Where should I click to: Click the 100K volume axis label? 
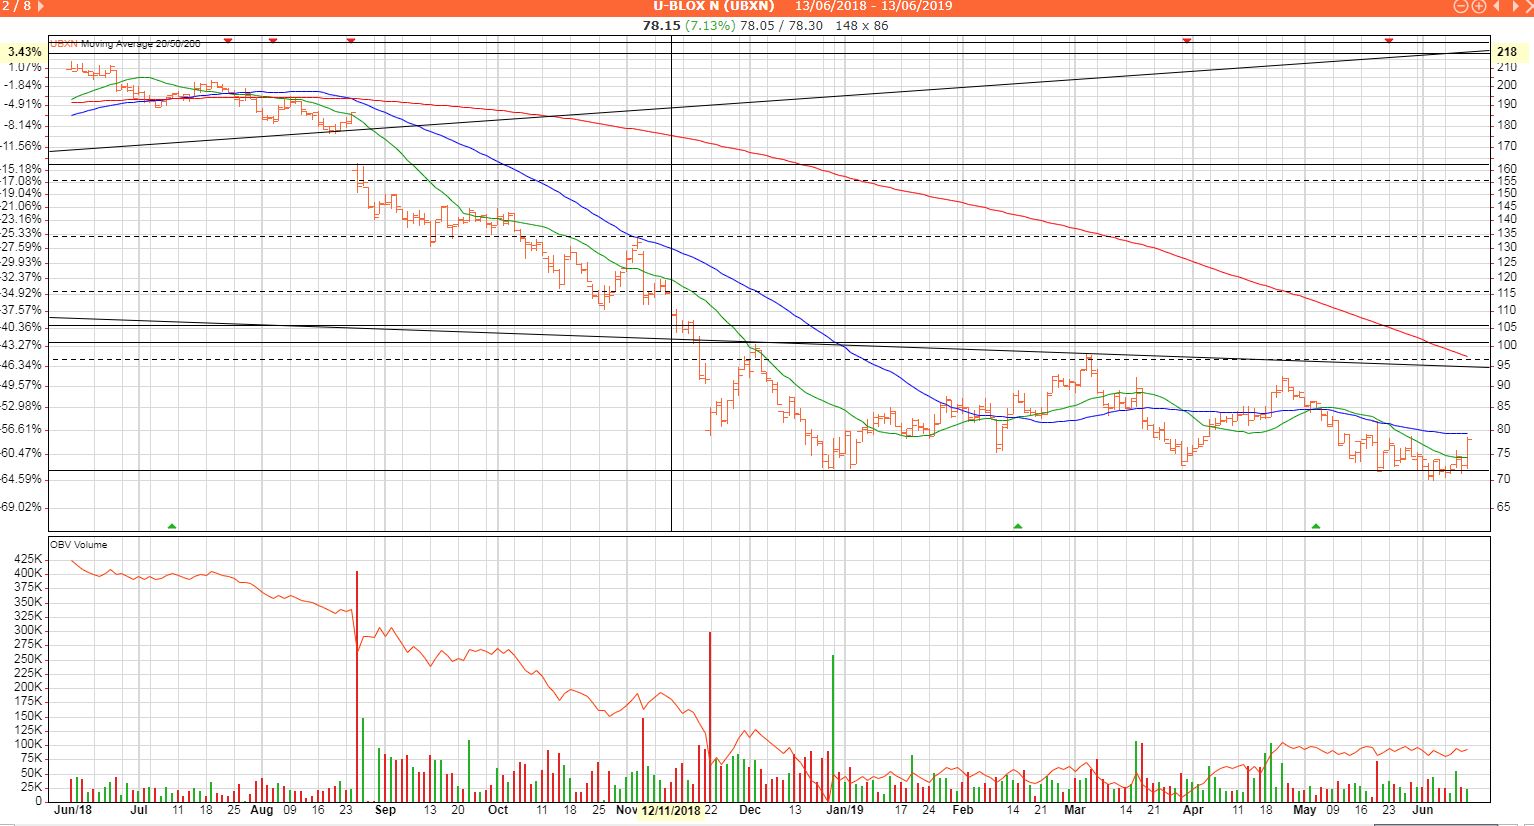(x=29, y=744)
